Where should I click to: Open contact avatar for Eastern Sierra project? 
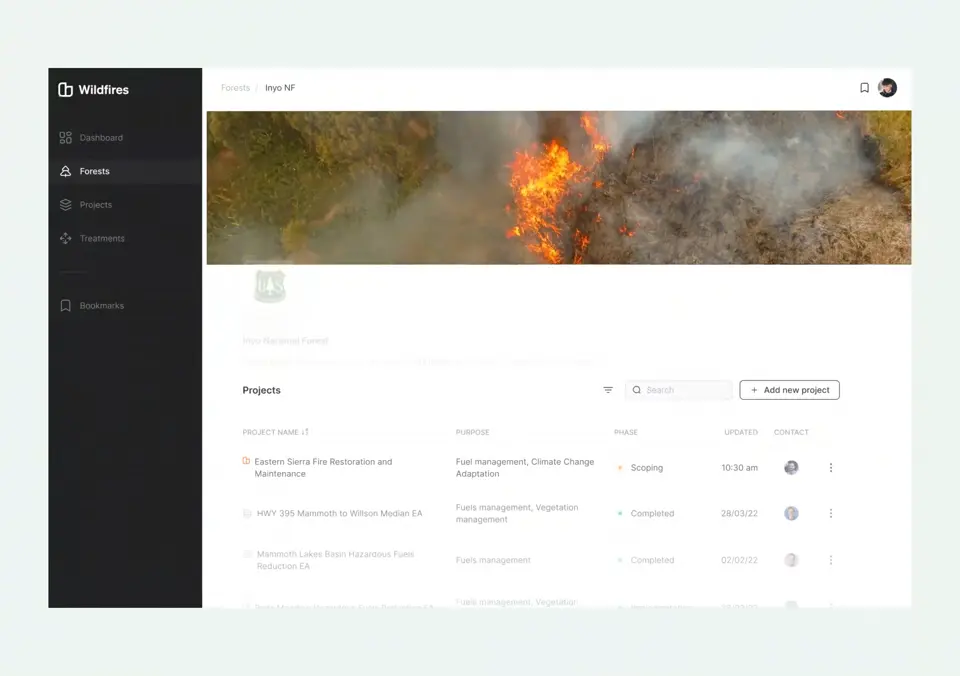791,468
